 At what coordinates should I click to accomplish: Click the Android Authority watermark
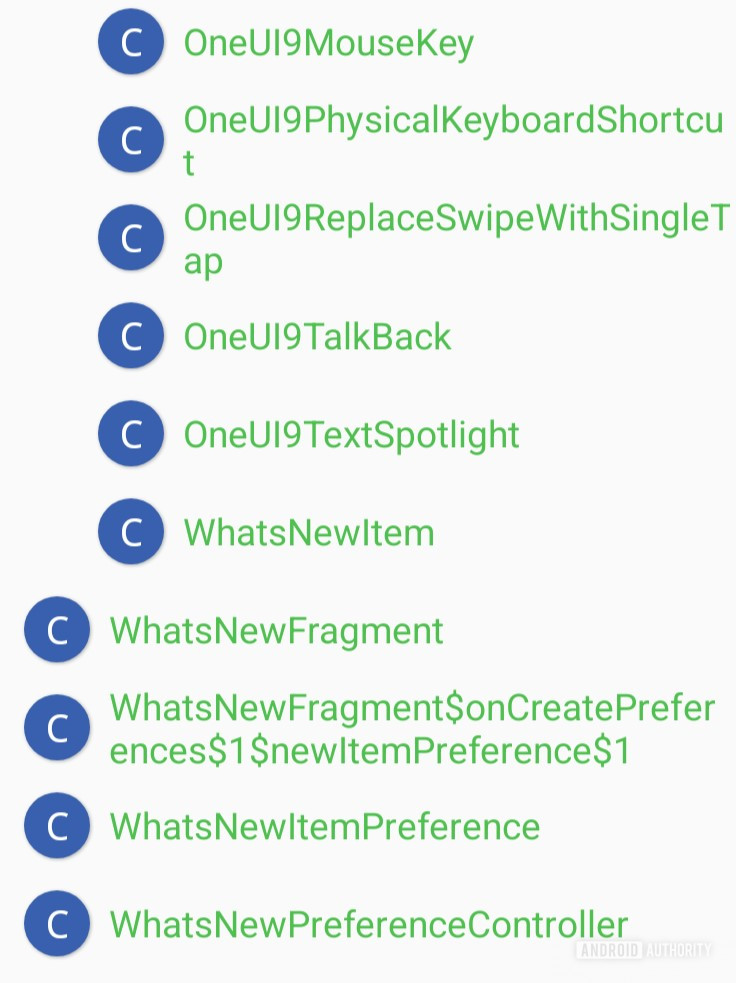click(x=645, y=951)
